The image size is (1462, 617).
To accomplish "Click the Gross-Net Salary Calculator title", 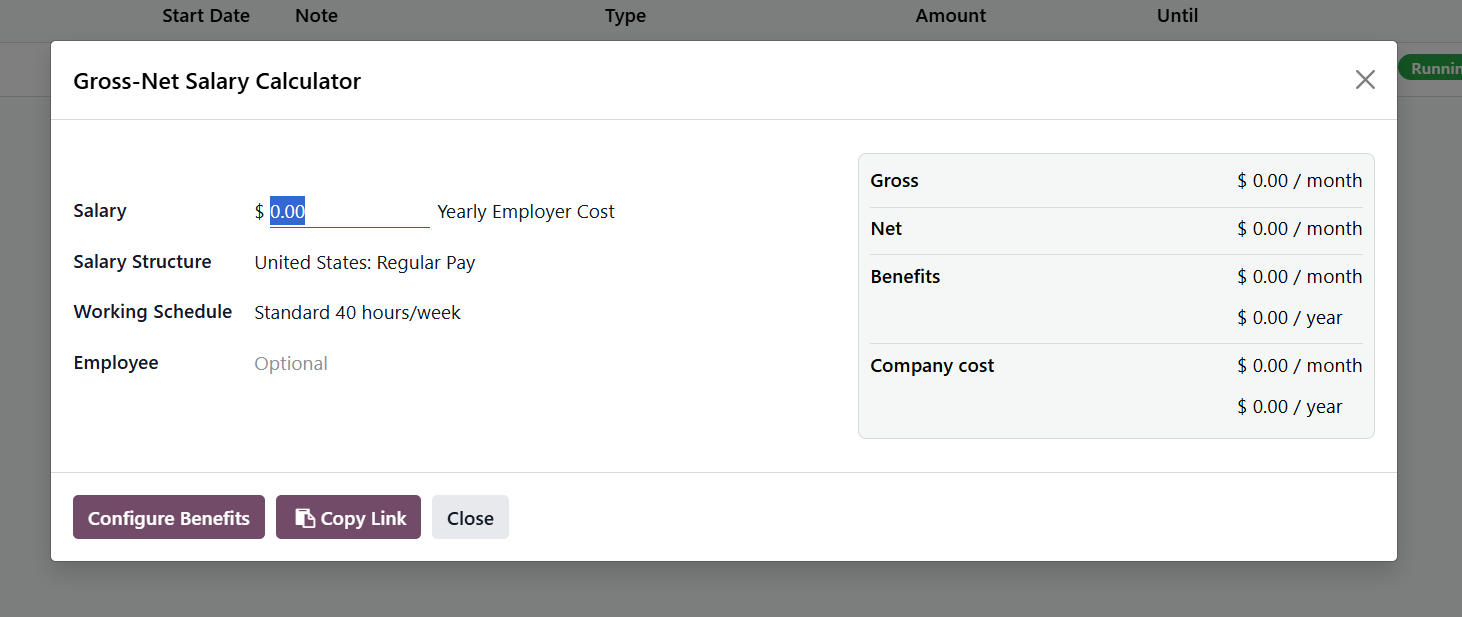I will [x=217, y=81].
